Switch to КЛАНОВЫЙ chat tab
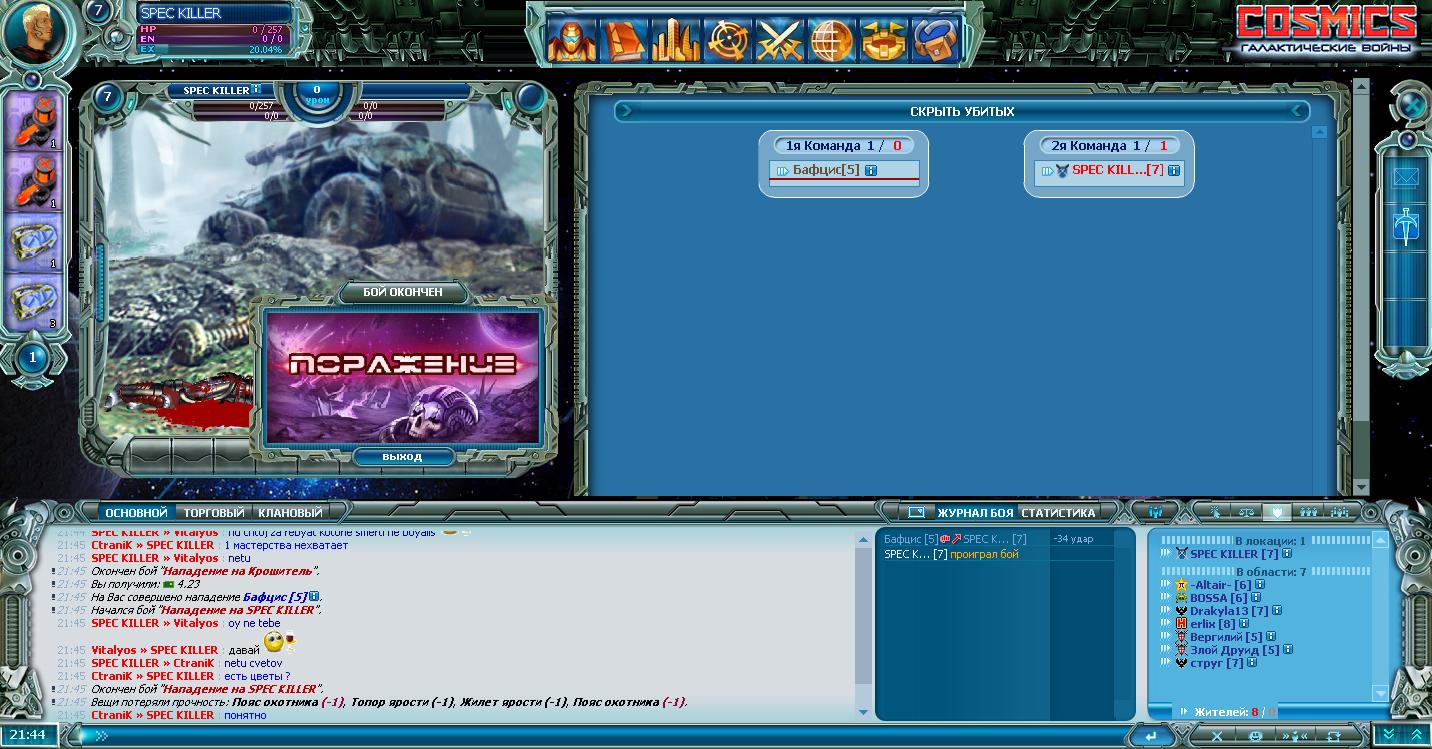The image size is (1432, 749). [x=290, y=513]
